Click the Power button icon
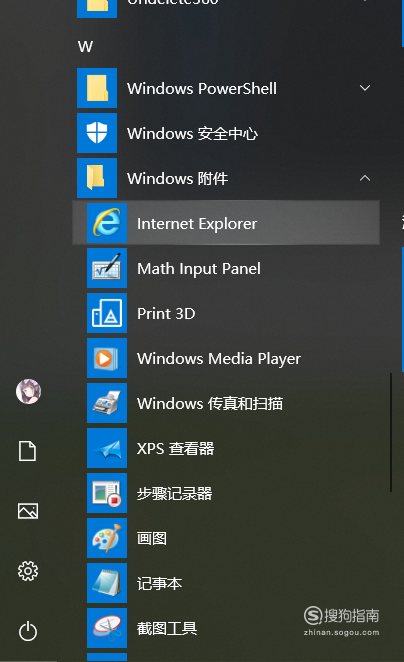 28,631
